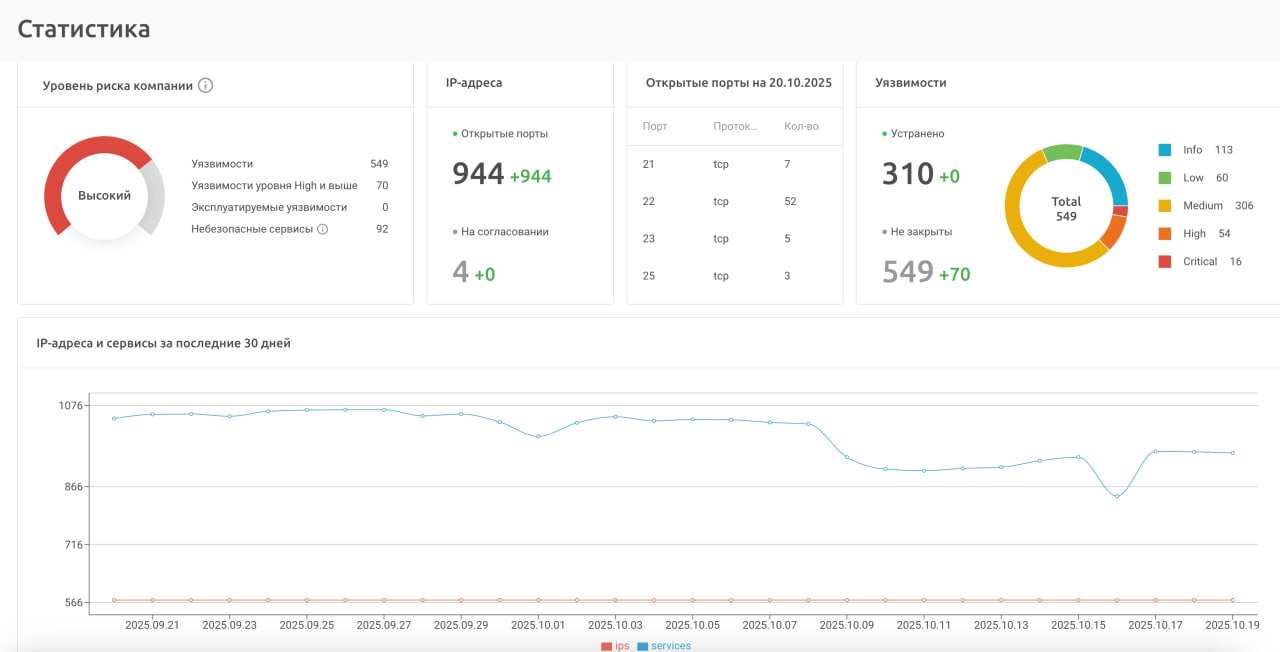This screenshot has width=1280, height=652.
Task: Open the 310 Устранено vulnerabilities count
Action: point(908,174)
